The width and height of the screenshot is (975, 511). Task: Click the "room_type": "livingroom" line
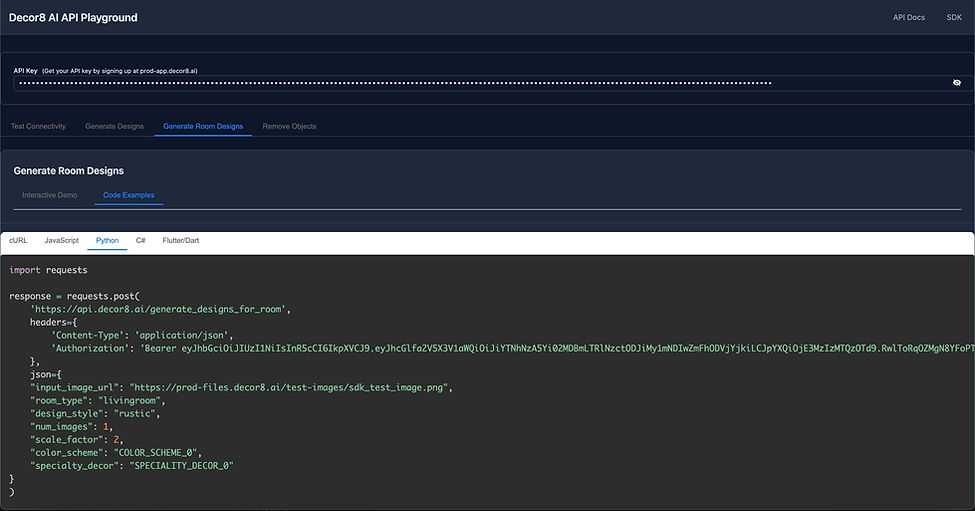(98, 400)
